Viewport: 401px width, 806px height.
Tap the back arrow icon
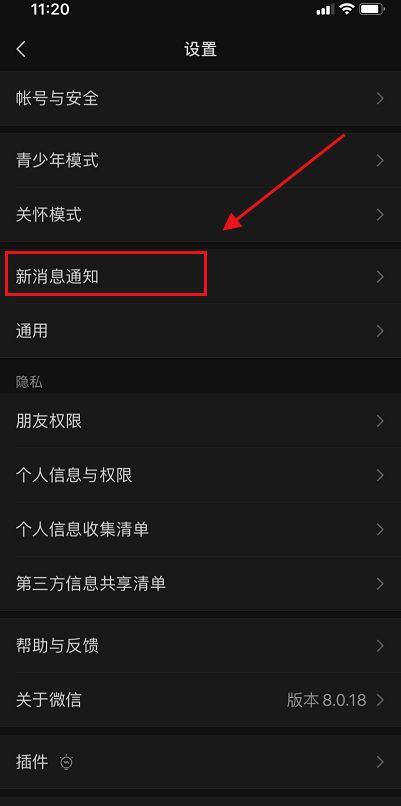pyautogui.click(x=21, y=49)
